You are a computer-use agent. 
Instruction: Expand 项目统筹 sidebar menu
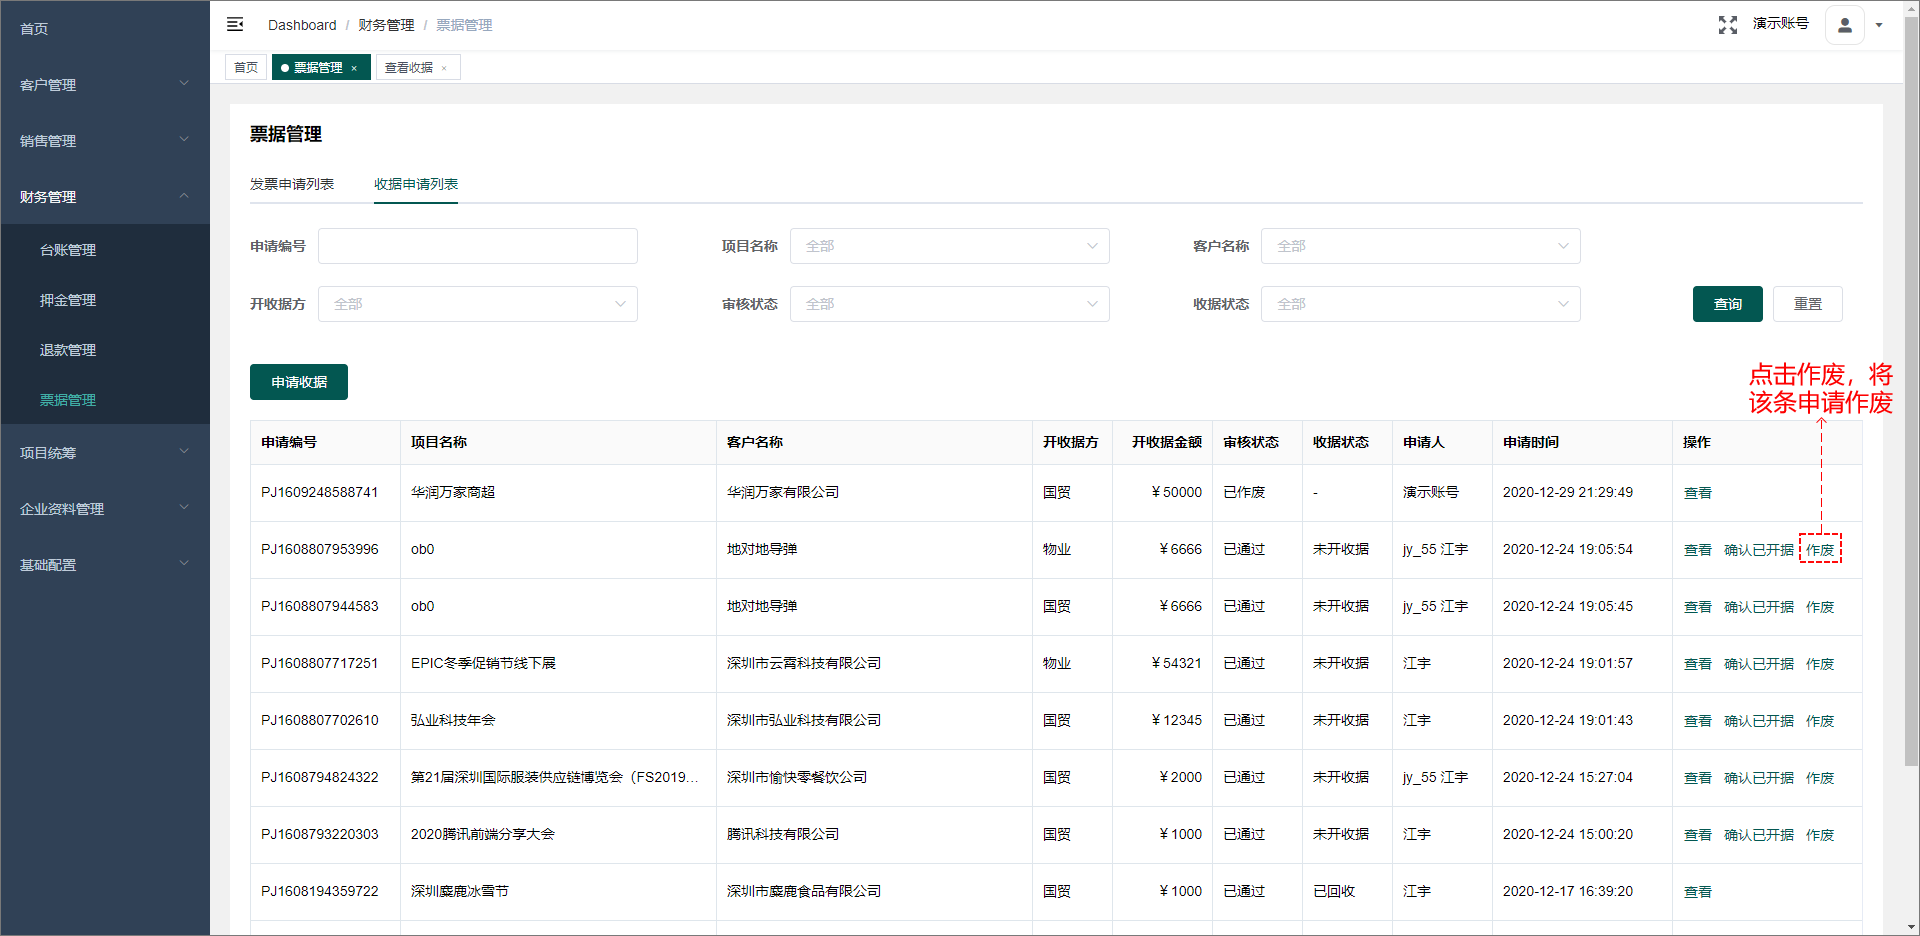(x=105, y=453)
